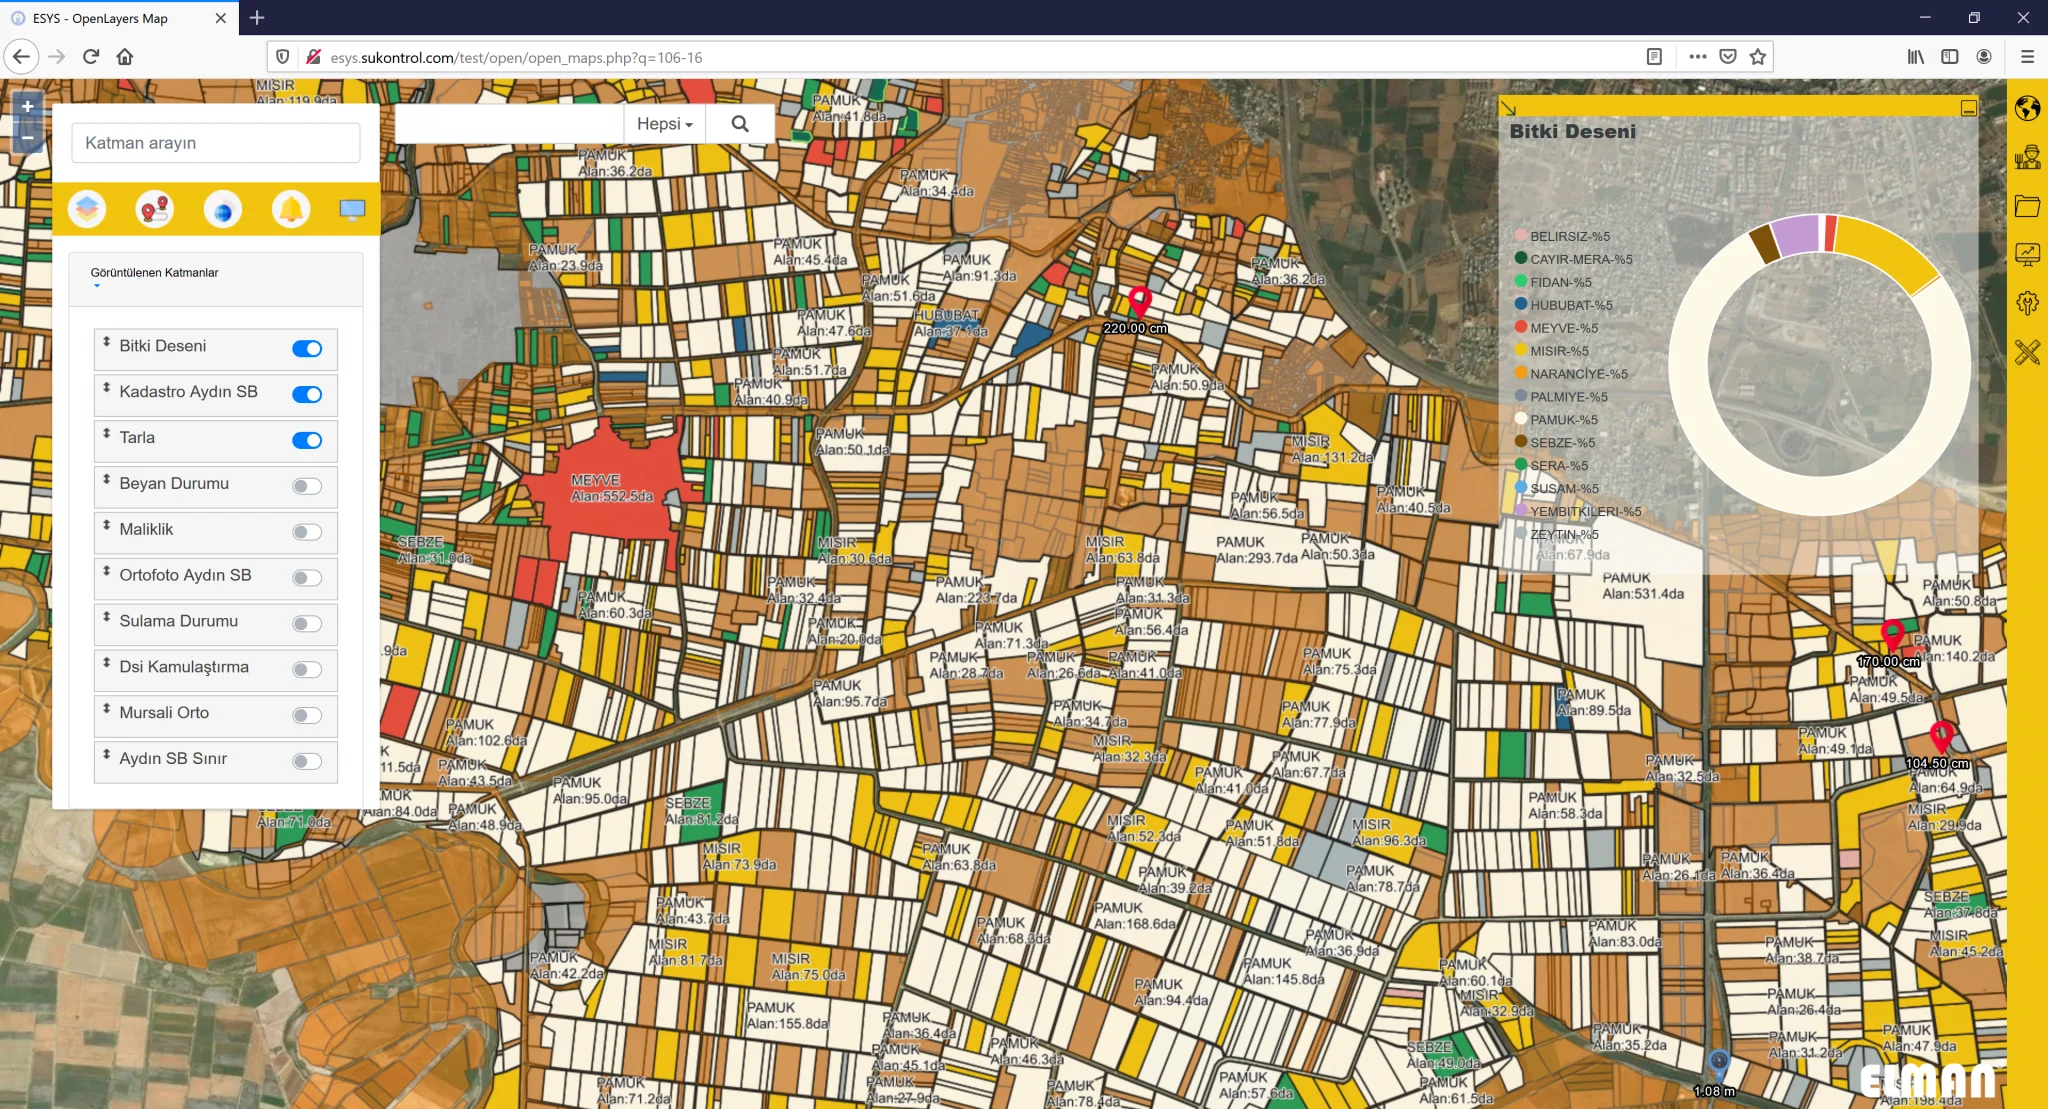Image resolution: width=2048 pixels, height=1109 pixels.
Task: Open the Hepsi dropdown
Action: (x=665, y=124)
